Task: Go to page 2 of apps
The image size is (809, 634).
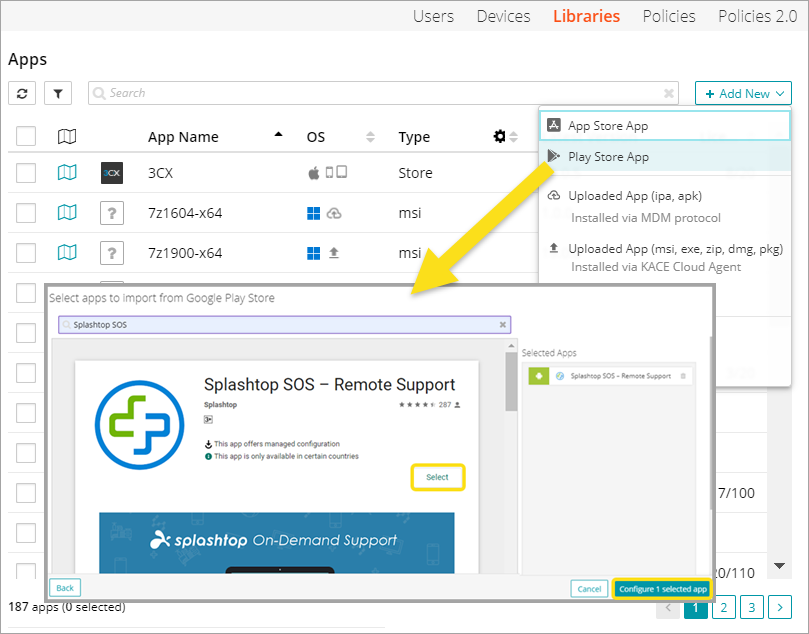Action: click(x=724, y=606)
